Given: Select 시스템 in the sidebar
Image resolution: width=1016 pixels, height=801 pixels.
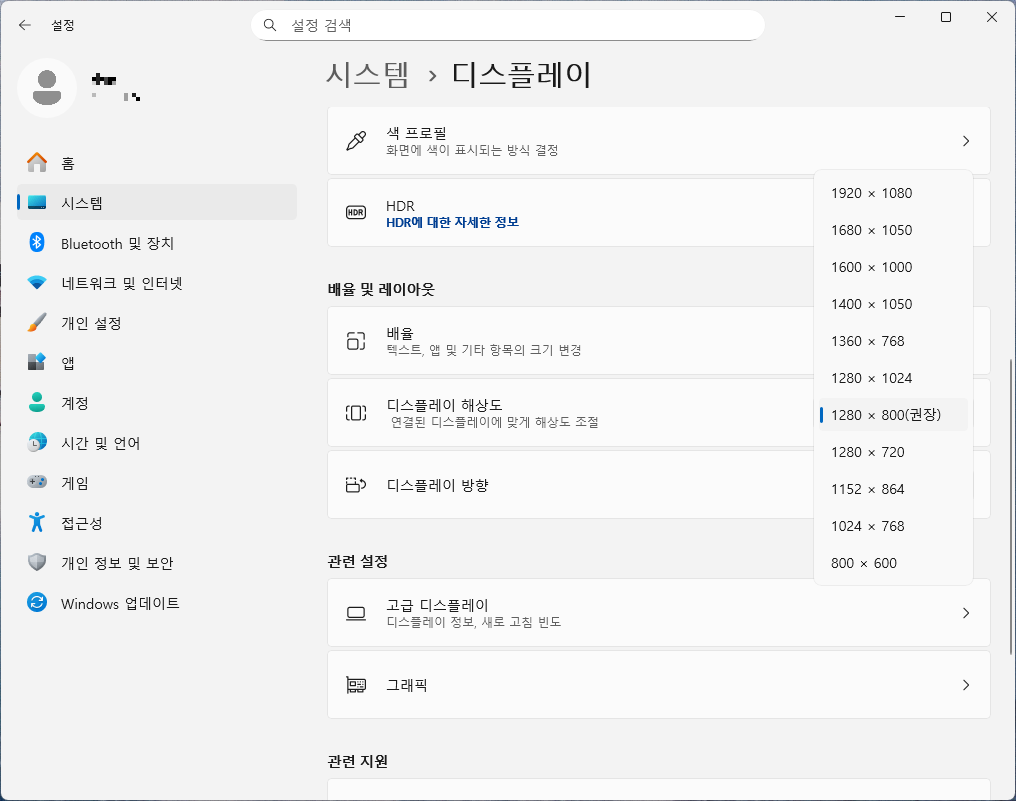Looking at the screenshot, I should coord(157,203).
